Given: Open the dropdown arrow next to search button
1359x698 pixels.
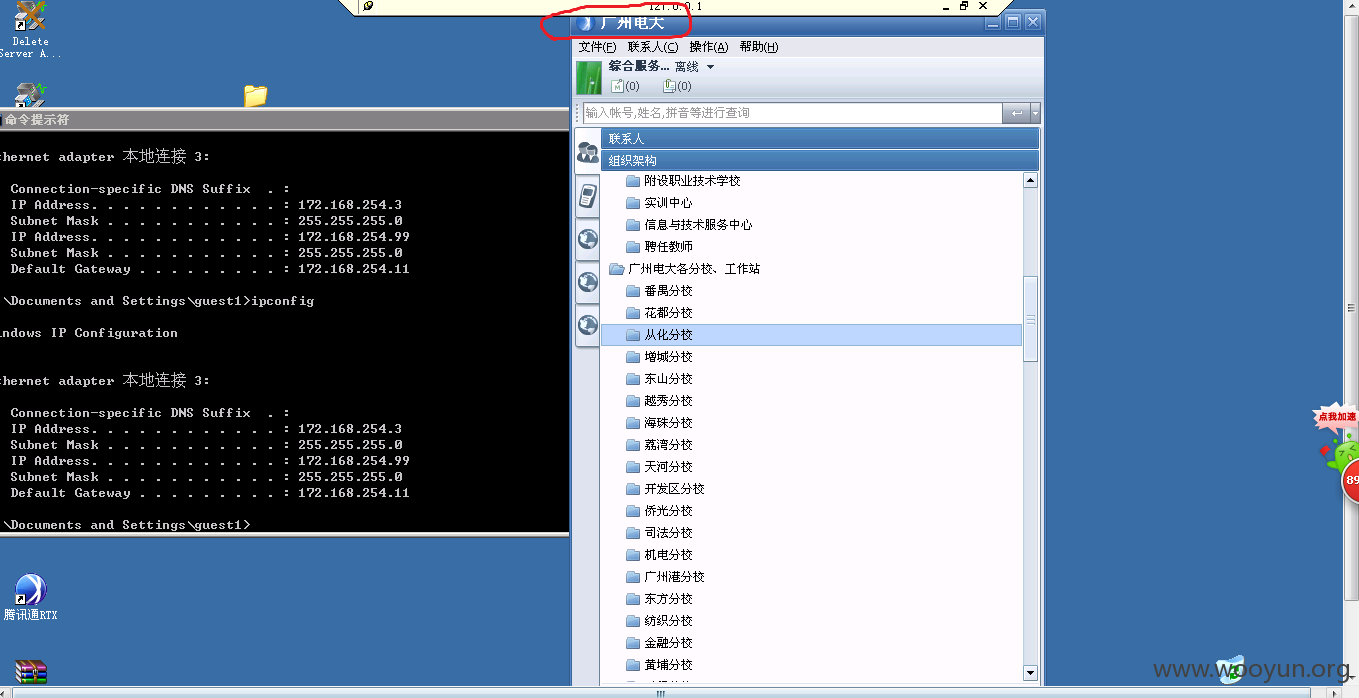Looking at the screenshot, I should tap(1035, 113).
